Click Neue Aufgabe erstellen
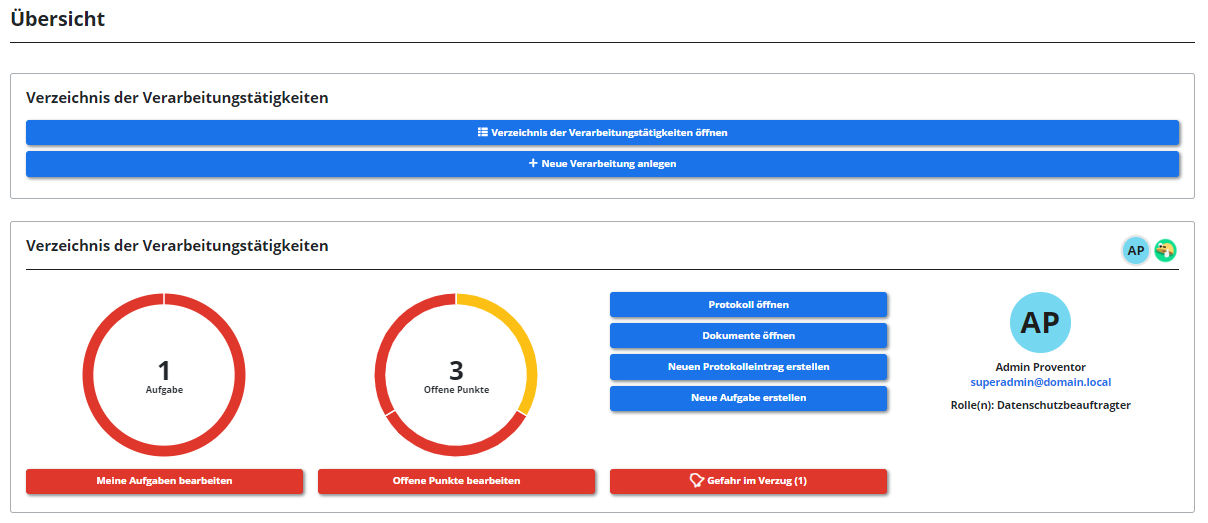This screenshot has width=1208, height=523. click(748, 397)
